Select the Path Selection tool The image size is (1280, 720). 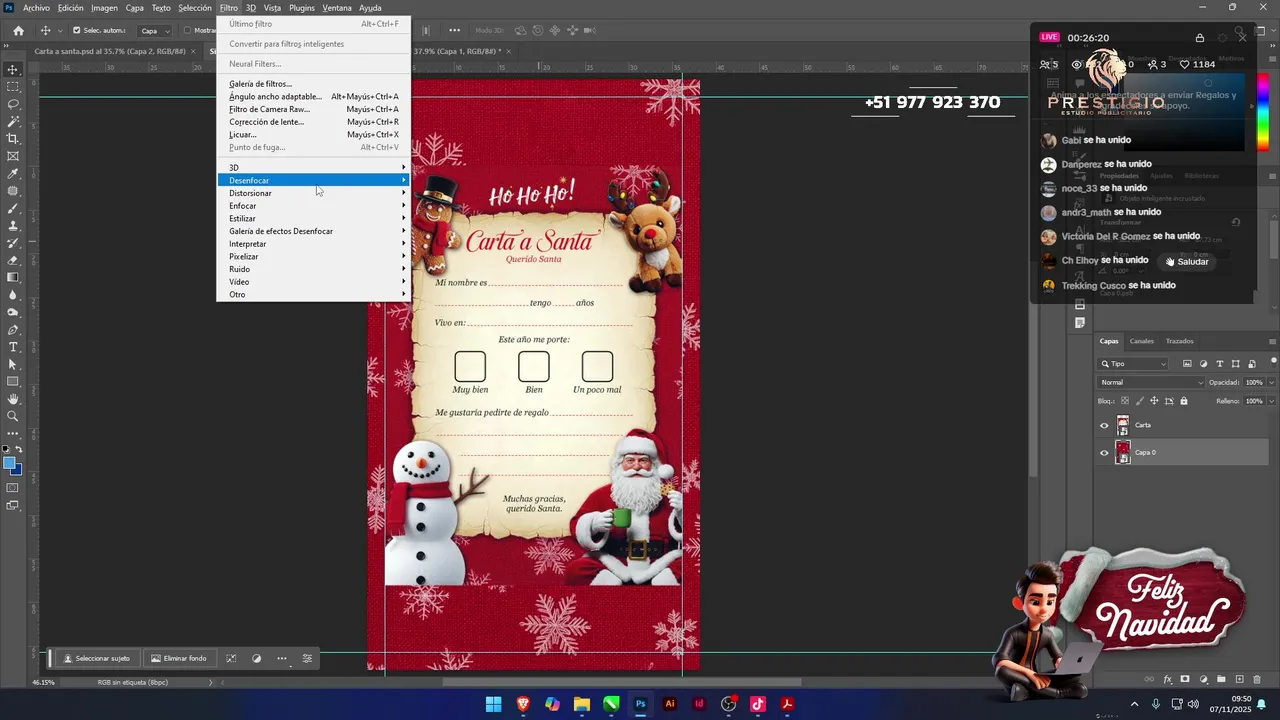13,364
